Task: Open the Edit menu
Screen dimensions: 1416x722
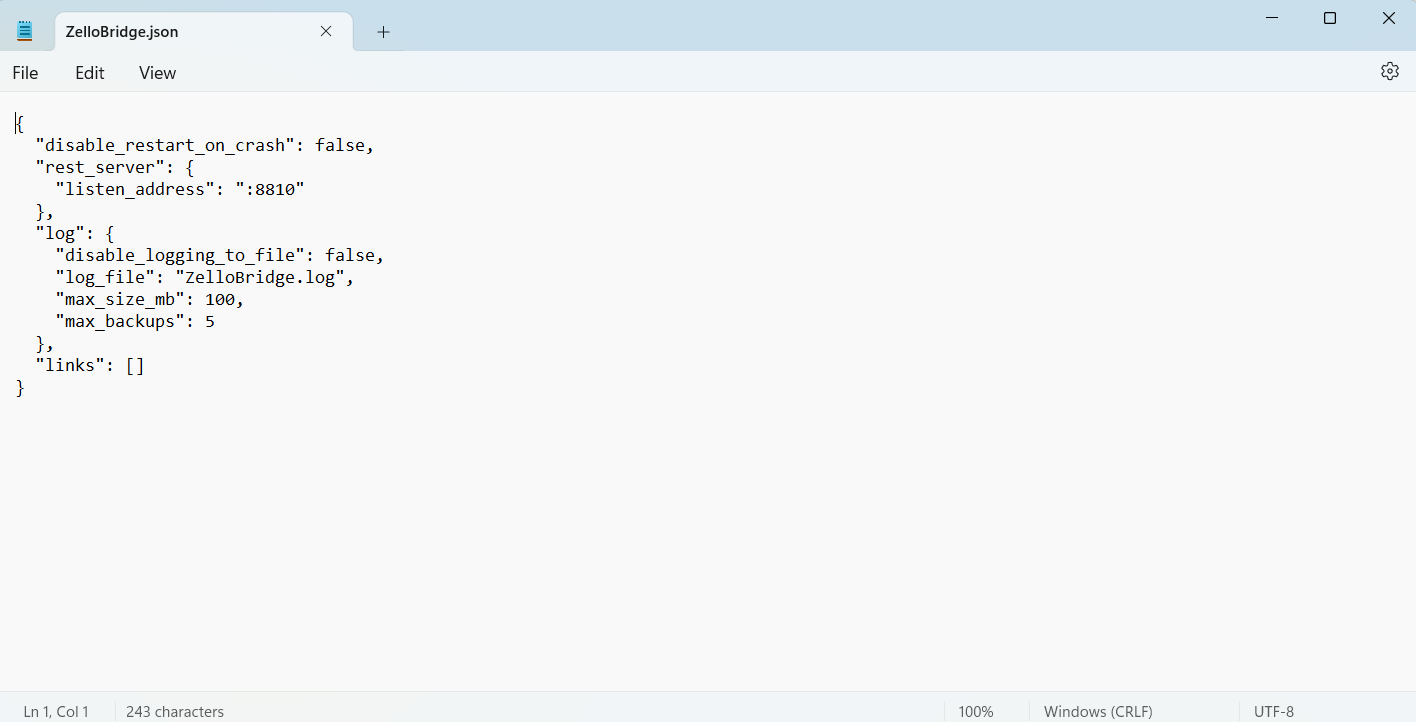Action: (90, 73)
